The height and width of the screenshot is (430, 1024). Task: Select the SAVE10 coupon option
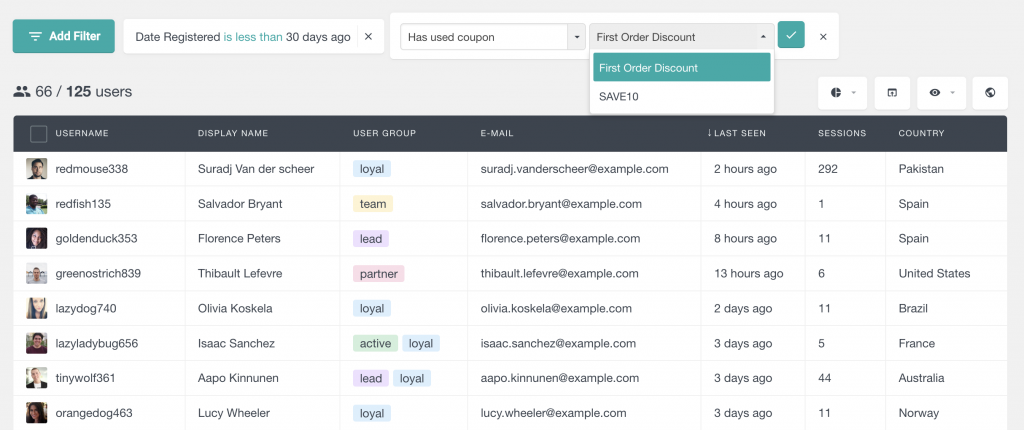pos(619,97)
